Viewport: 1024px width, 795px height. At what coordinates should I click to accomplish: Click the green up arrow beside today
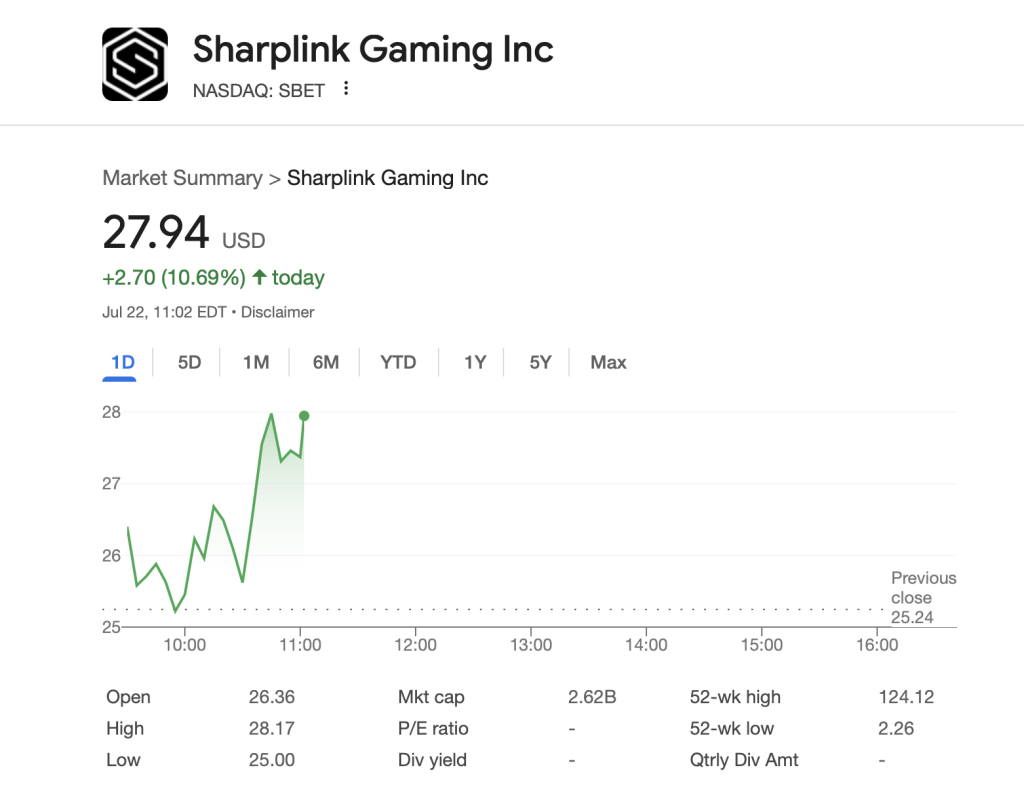(x=259, y=277)
